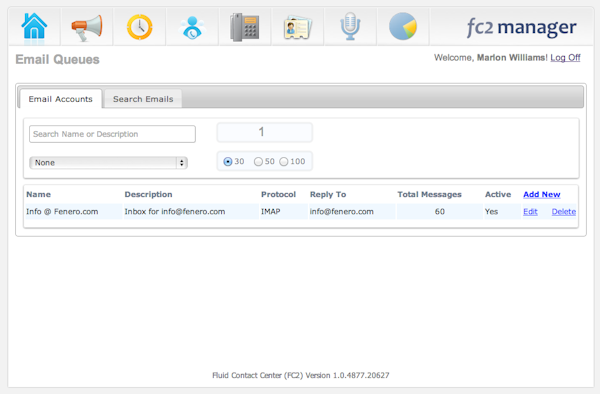Viewport: 600px width, 394px height.
Task: Select the 30 per page radio button
Action: click(x=228, y=162)
